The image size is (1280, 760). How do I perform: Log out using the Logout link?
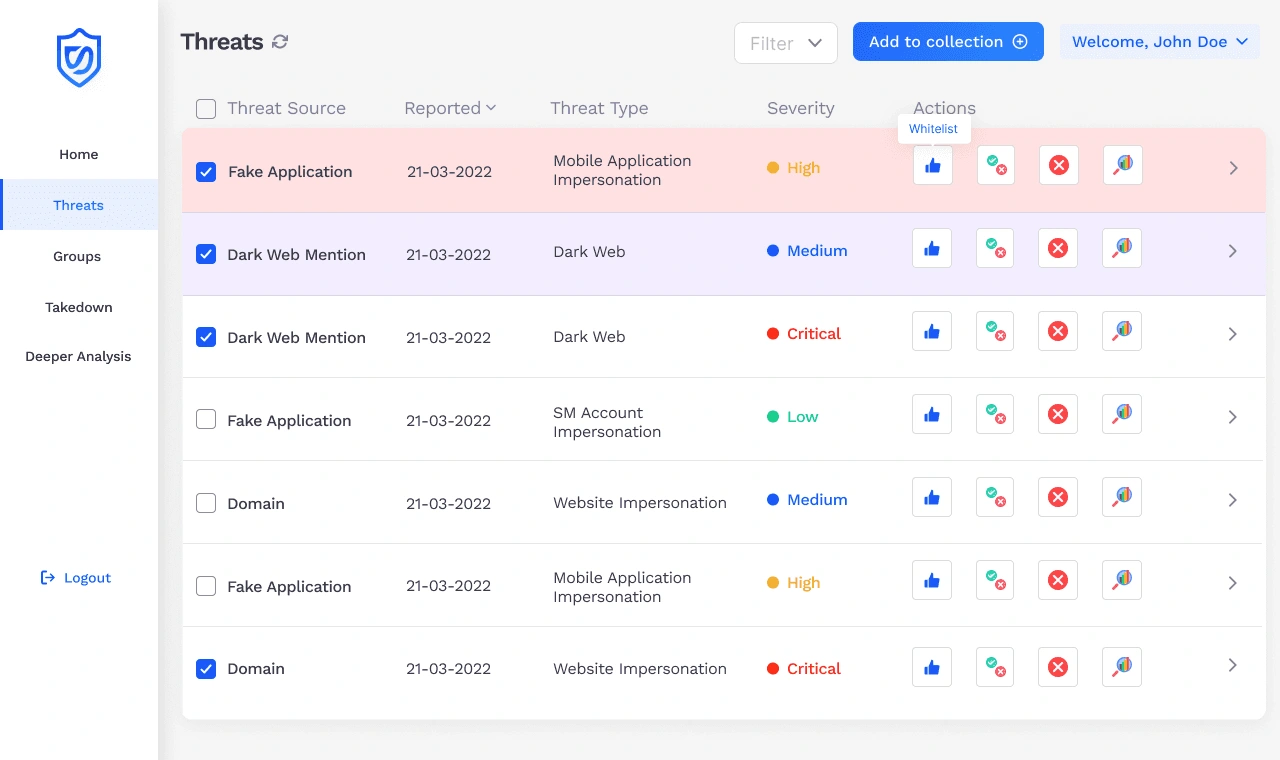point(76,578)
